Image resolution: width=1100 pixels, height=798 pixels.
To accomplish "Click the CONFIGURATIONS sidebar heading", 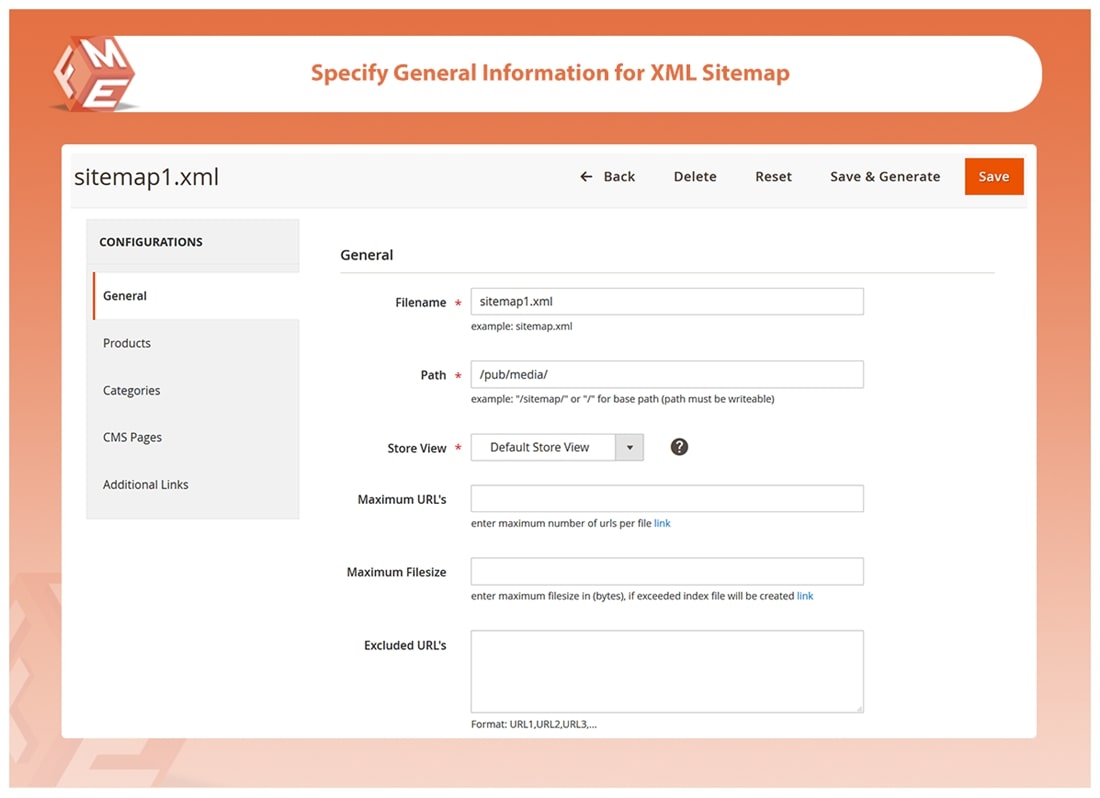I will coord(151,242).
